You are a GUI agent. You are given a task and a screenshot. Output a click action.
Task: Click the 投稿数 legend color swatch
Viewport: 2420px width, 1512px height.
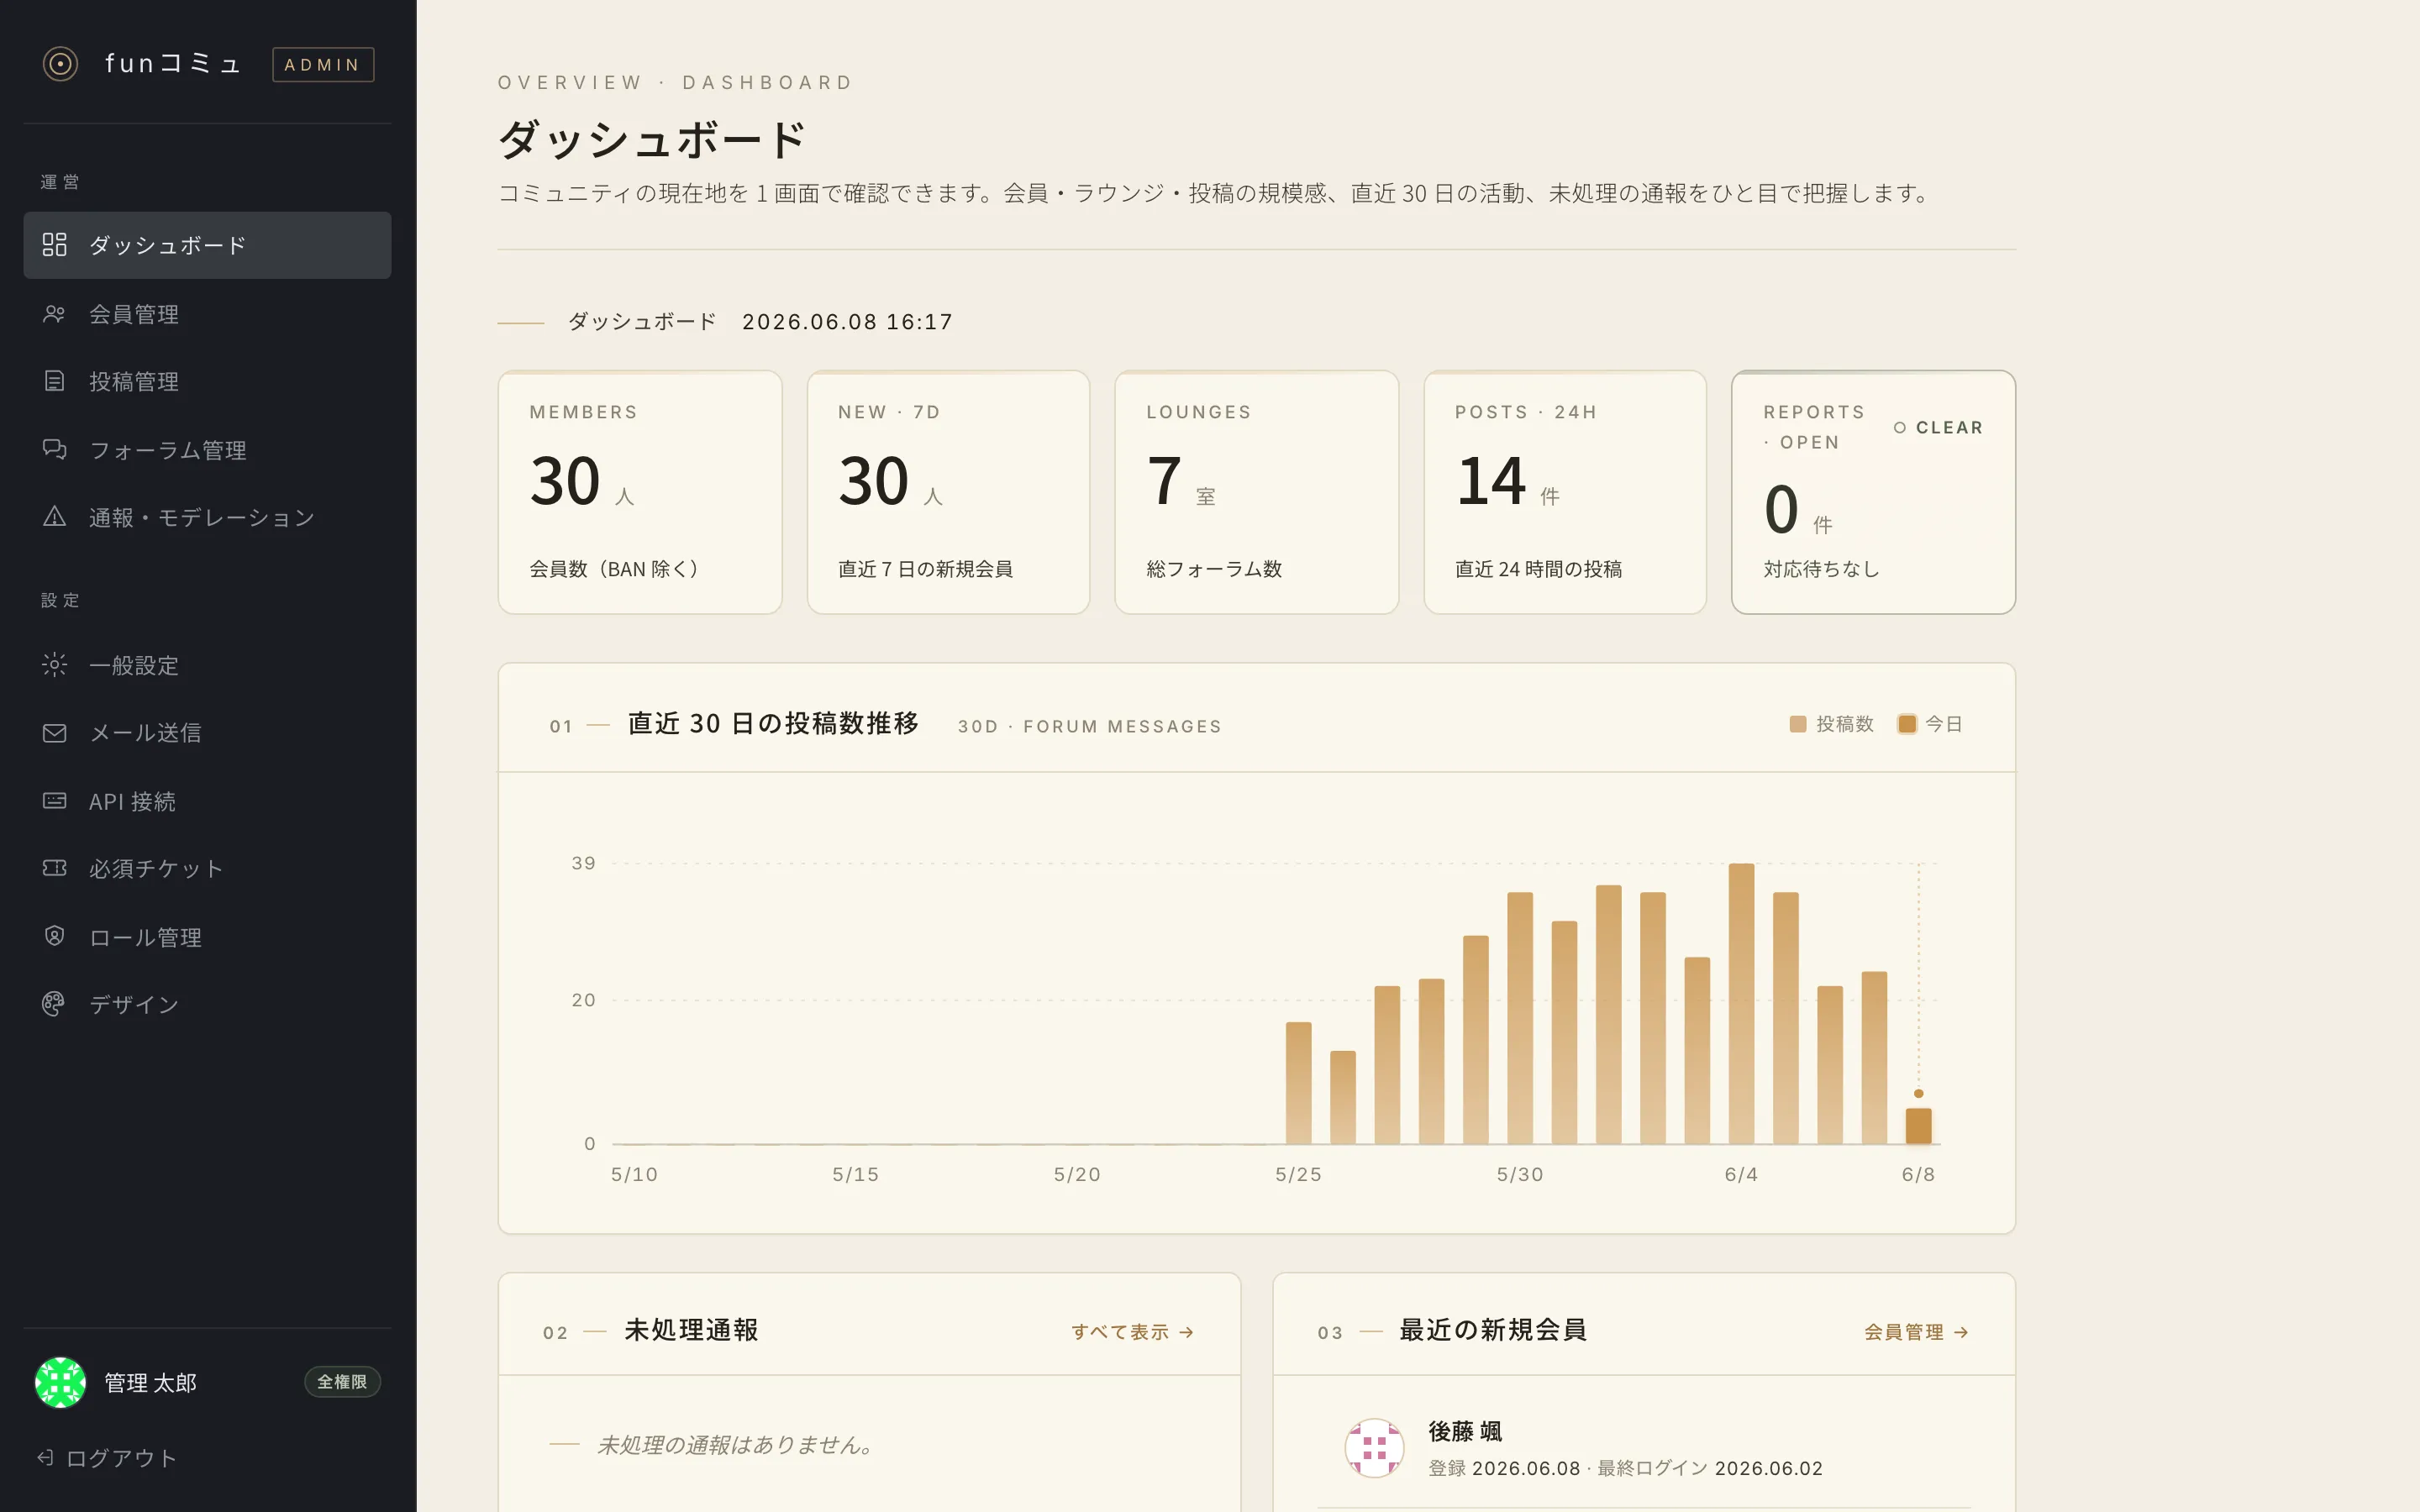(1798, 724)
